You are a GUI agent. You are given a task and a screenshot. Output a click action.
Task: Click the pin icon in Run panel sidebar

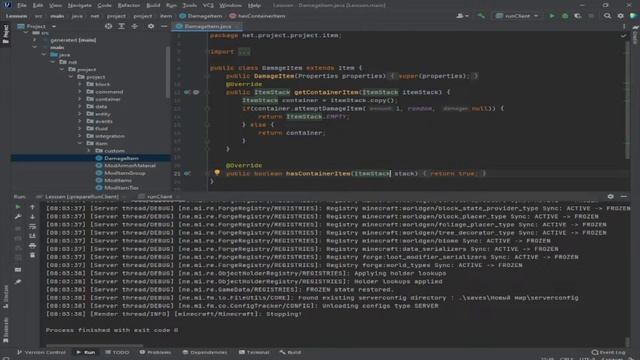[18, 282]
